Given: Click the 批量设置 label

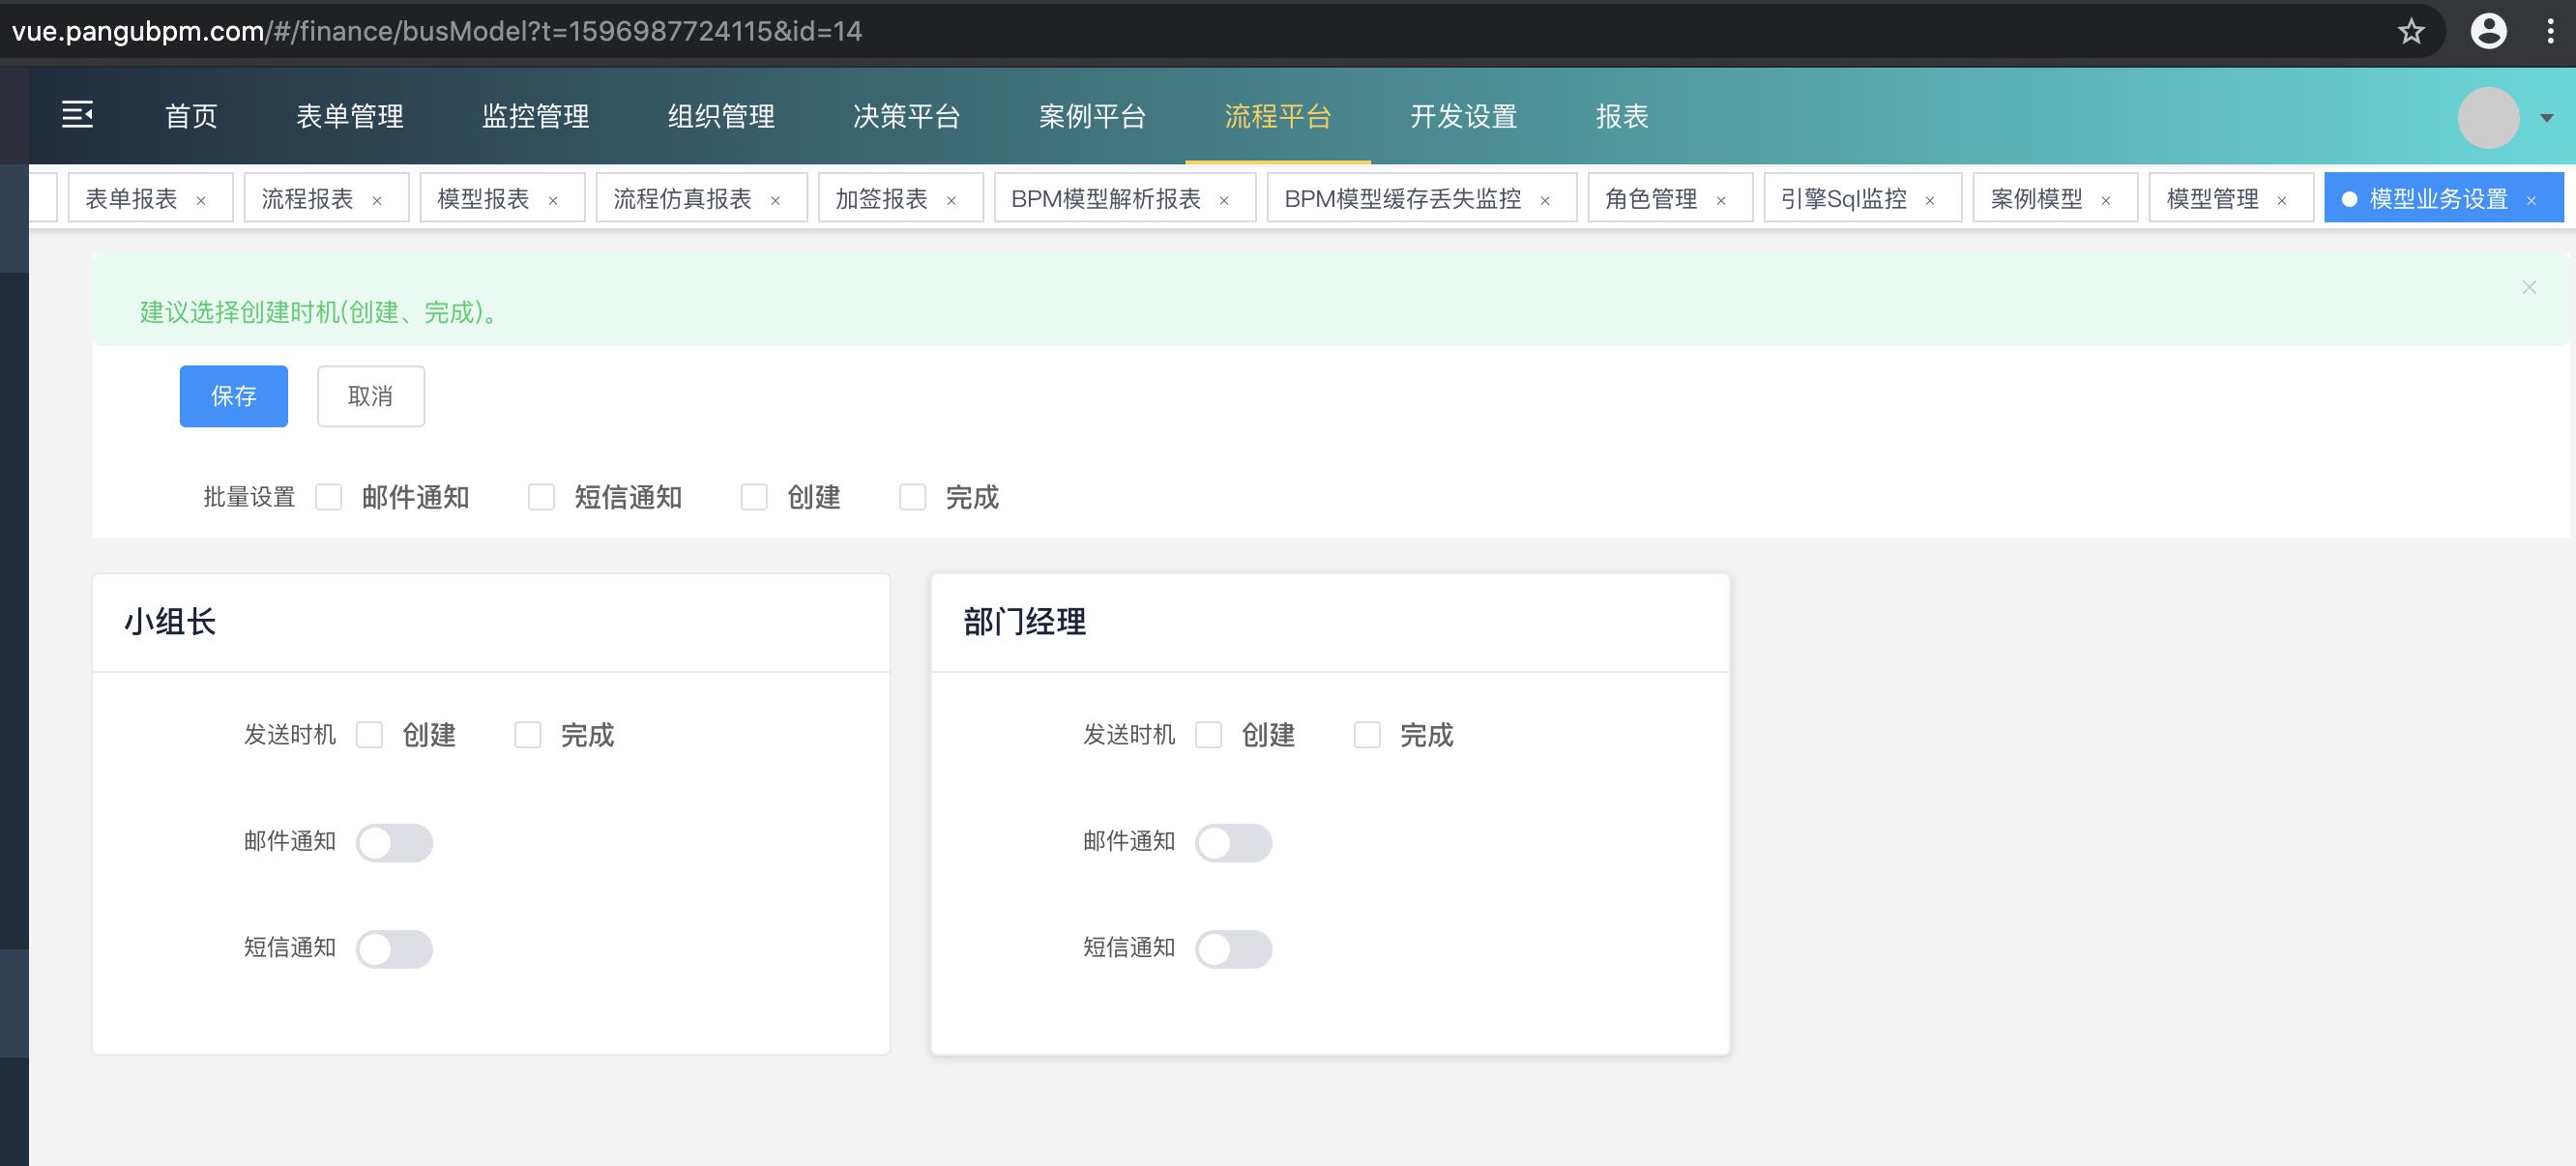Looking at the screenshot, I should point(249,497).
